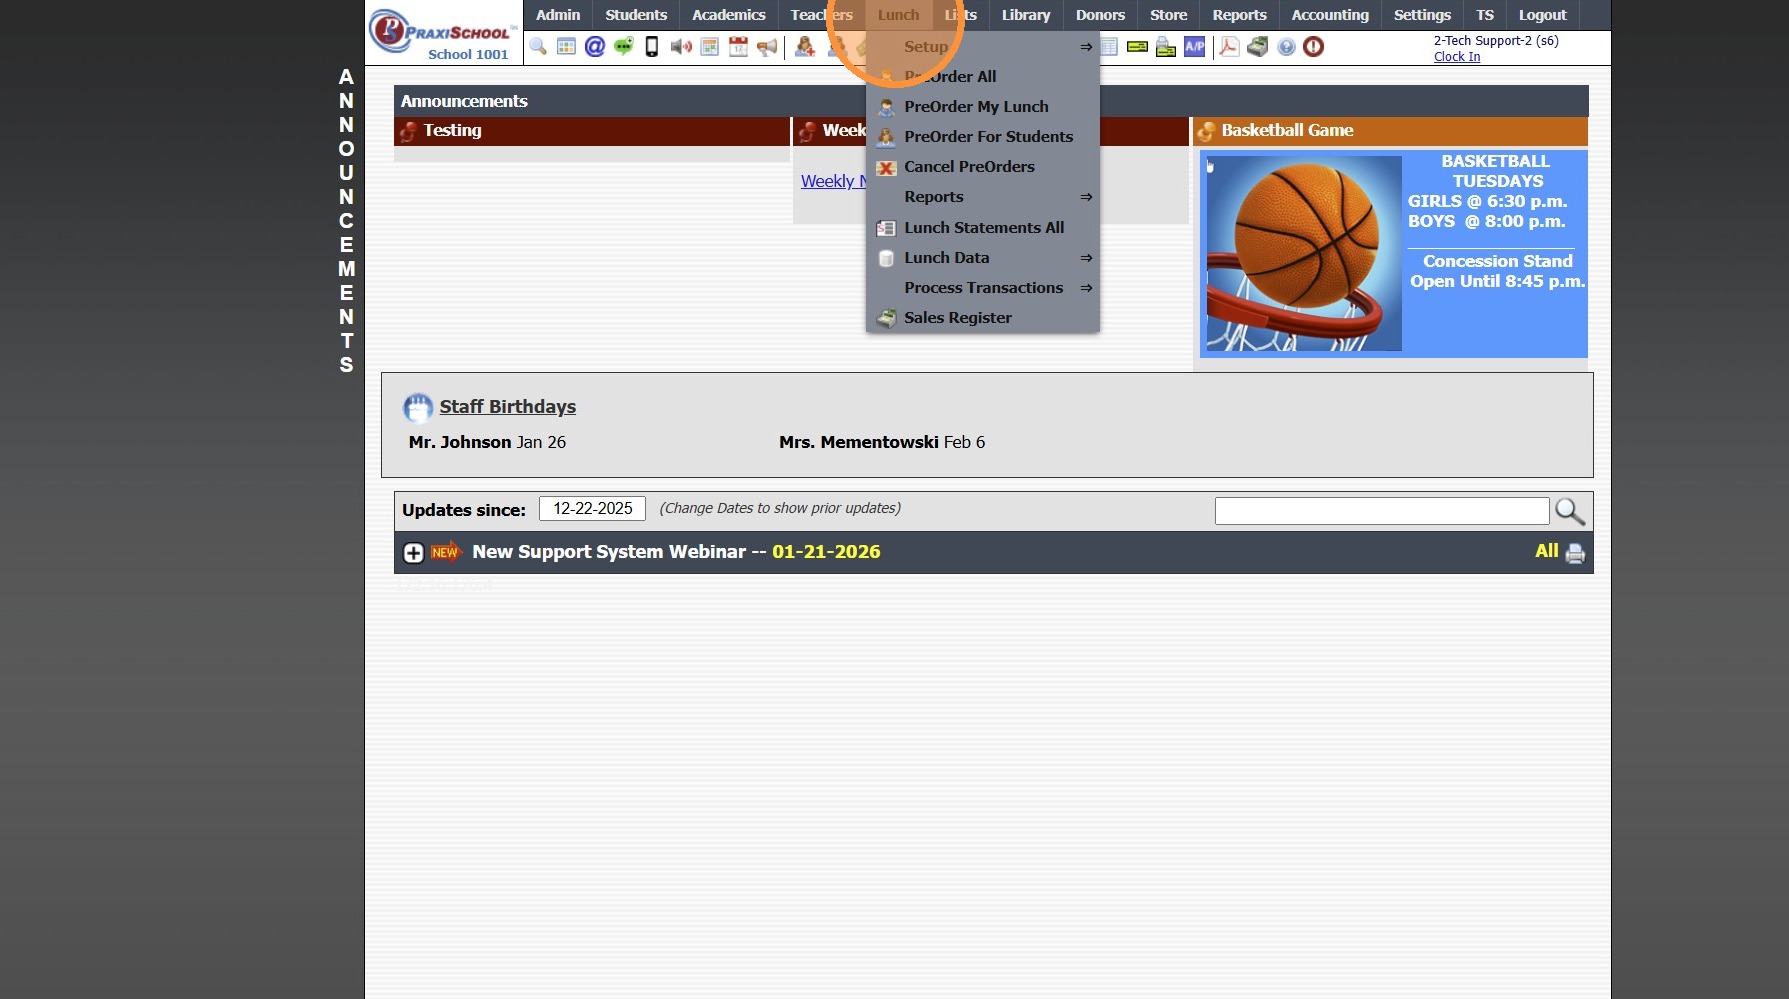Click the red date calendar icon
This screenshot has height=999, width=1789.
pos(738,46)
